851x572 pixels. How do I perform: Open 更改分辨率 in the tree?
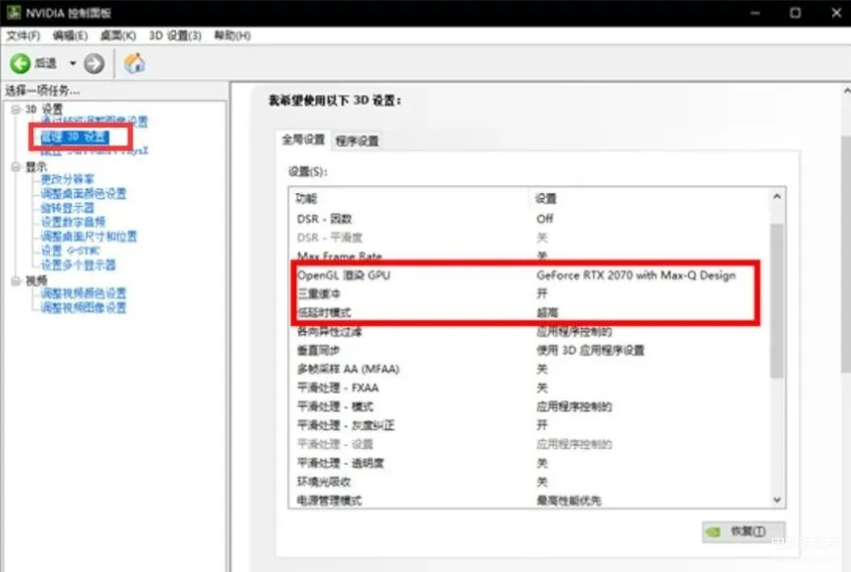click(x=67, y=179)
